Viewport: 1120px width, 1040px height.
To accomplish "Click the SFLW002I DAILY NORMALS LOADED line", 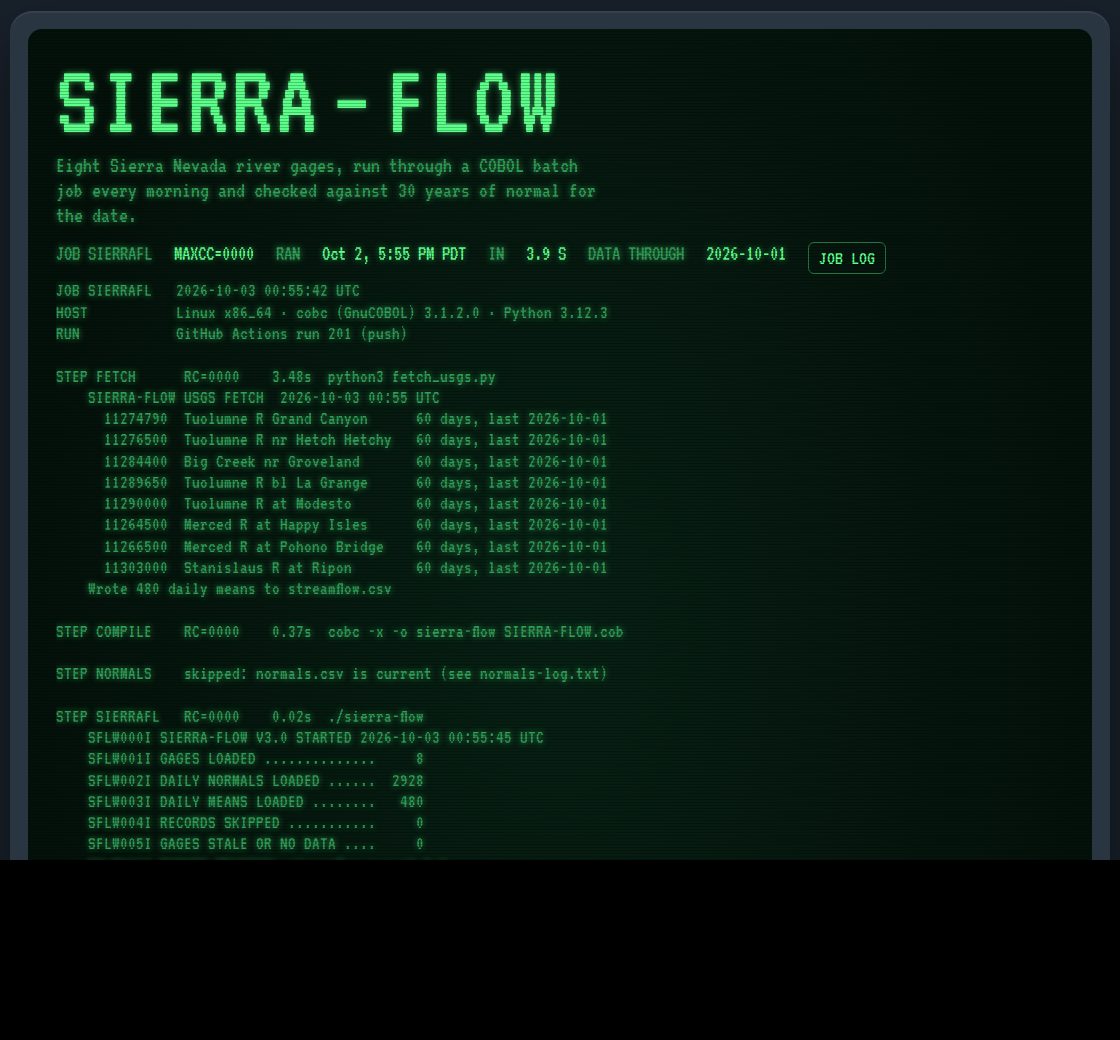I will click(256, 781).
